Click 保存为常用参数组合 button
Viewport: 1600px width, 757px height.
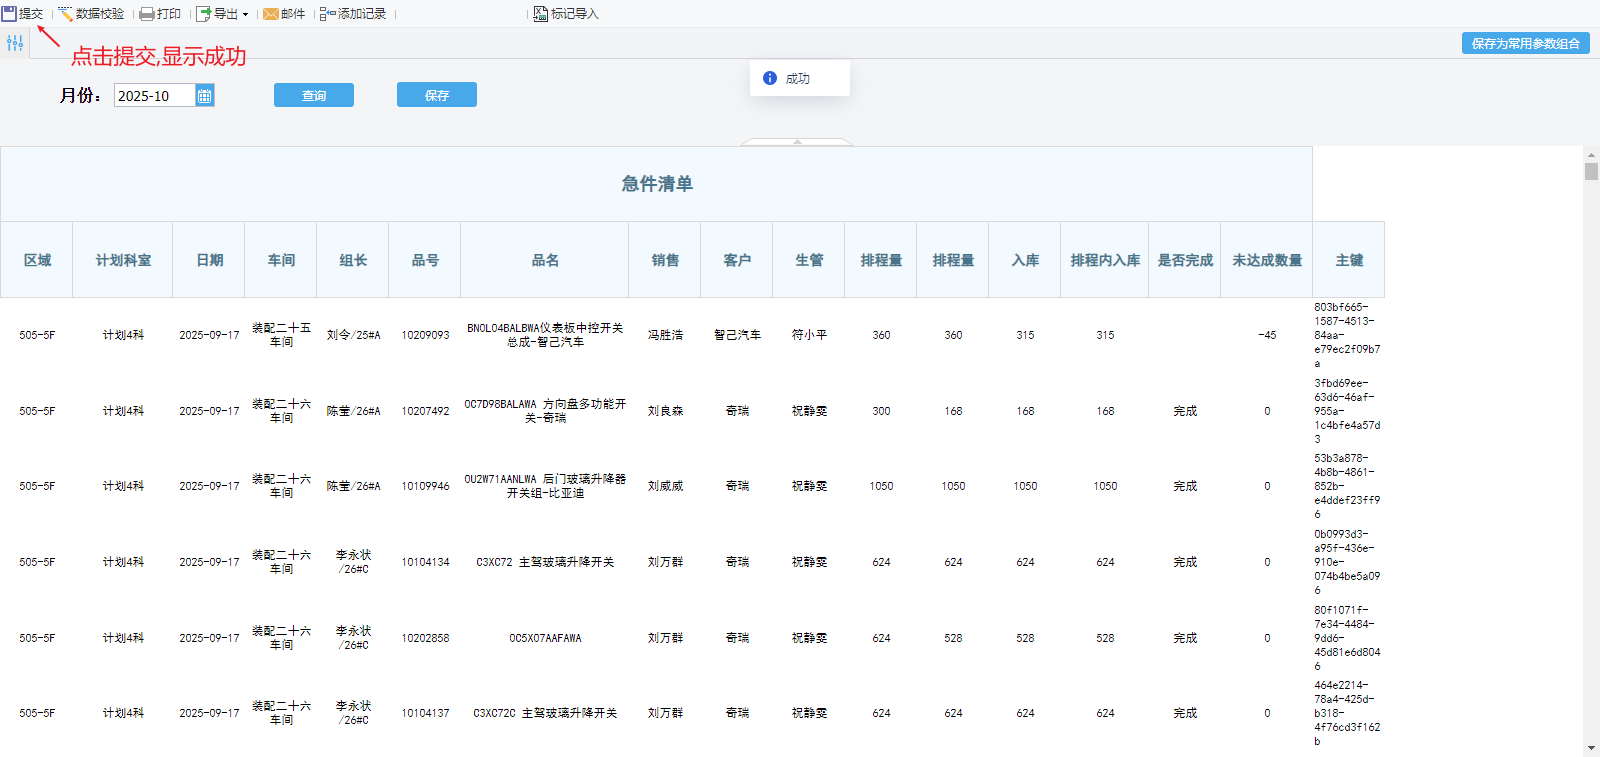point(1525,43)
